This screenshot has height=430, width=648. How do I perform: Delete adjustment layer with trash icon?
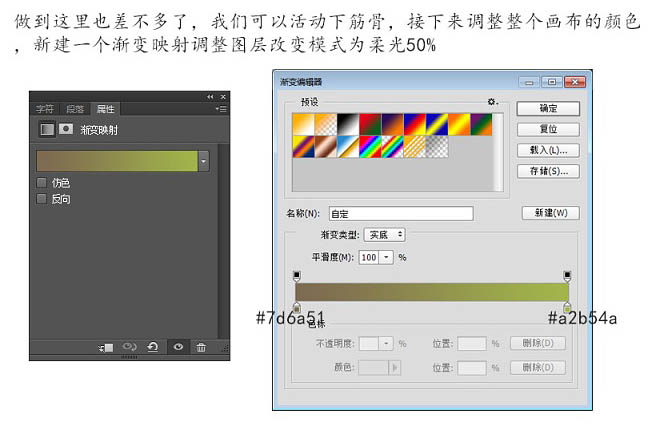(201, 347)
